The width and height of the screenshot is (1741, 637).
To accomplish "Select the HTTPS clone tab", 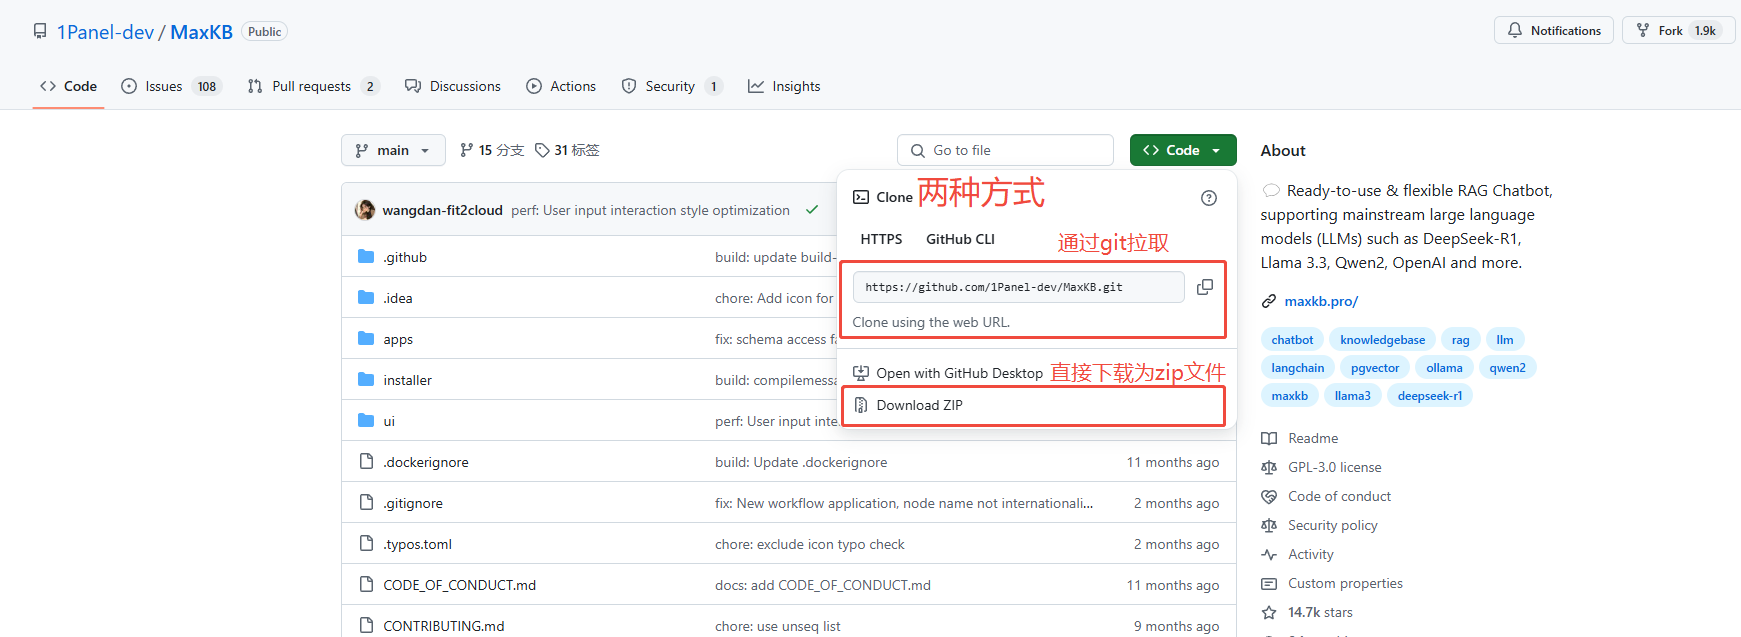I will click(x=881, y=239).
